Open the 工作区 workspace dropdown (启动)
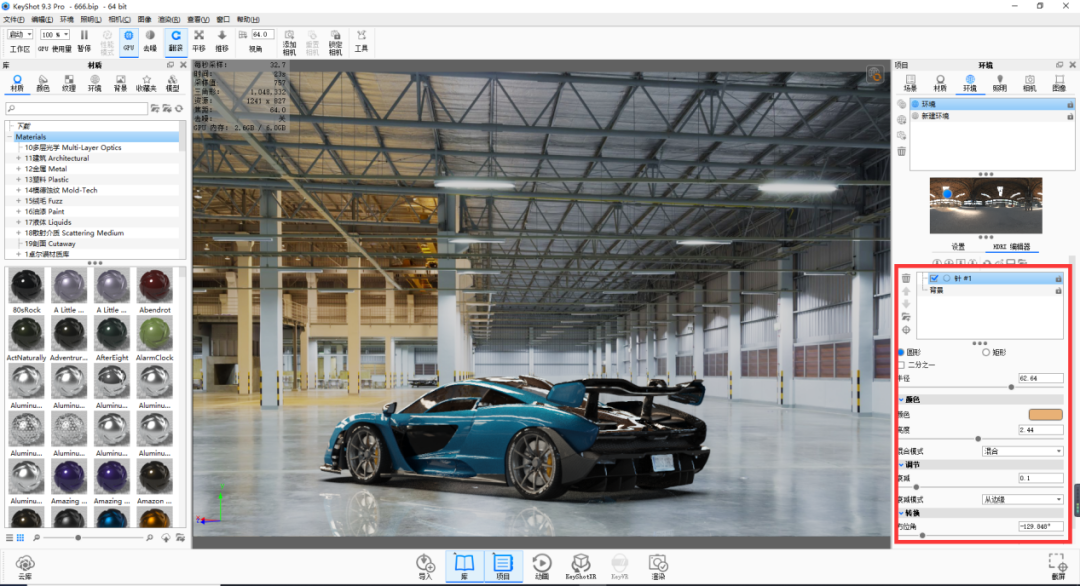This screenshot has width=1080, height=586. pos(20,34)
